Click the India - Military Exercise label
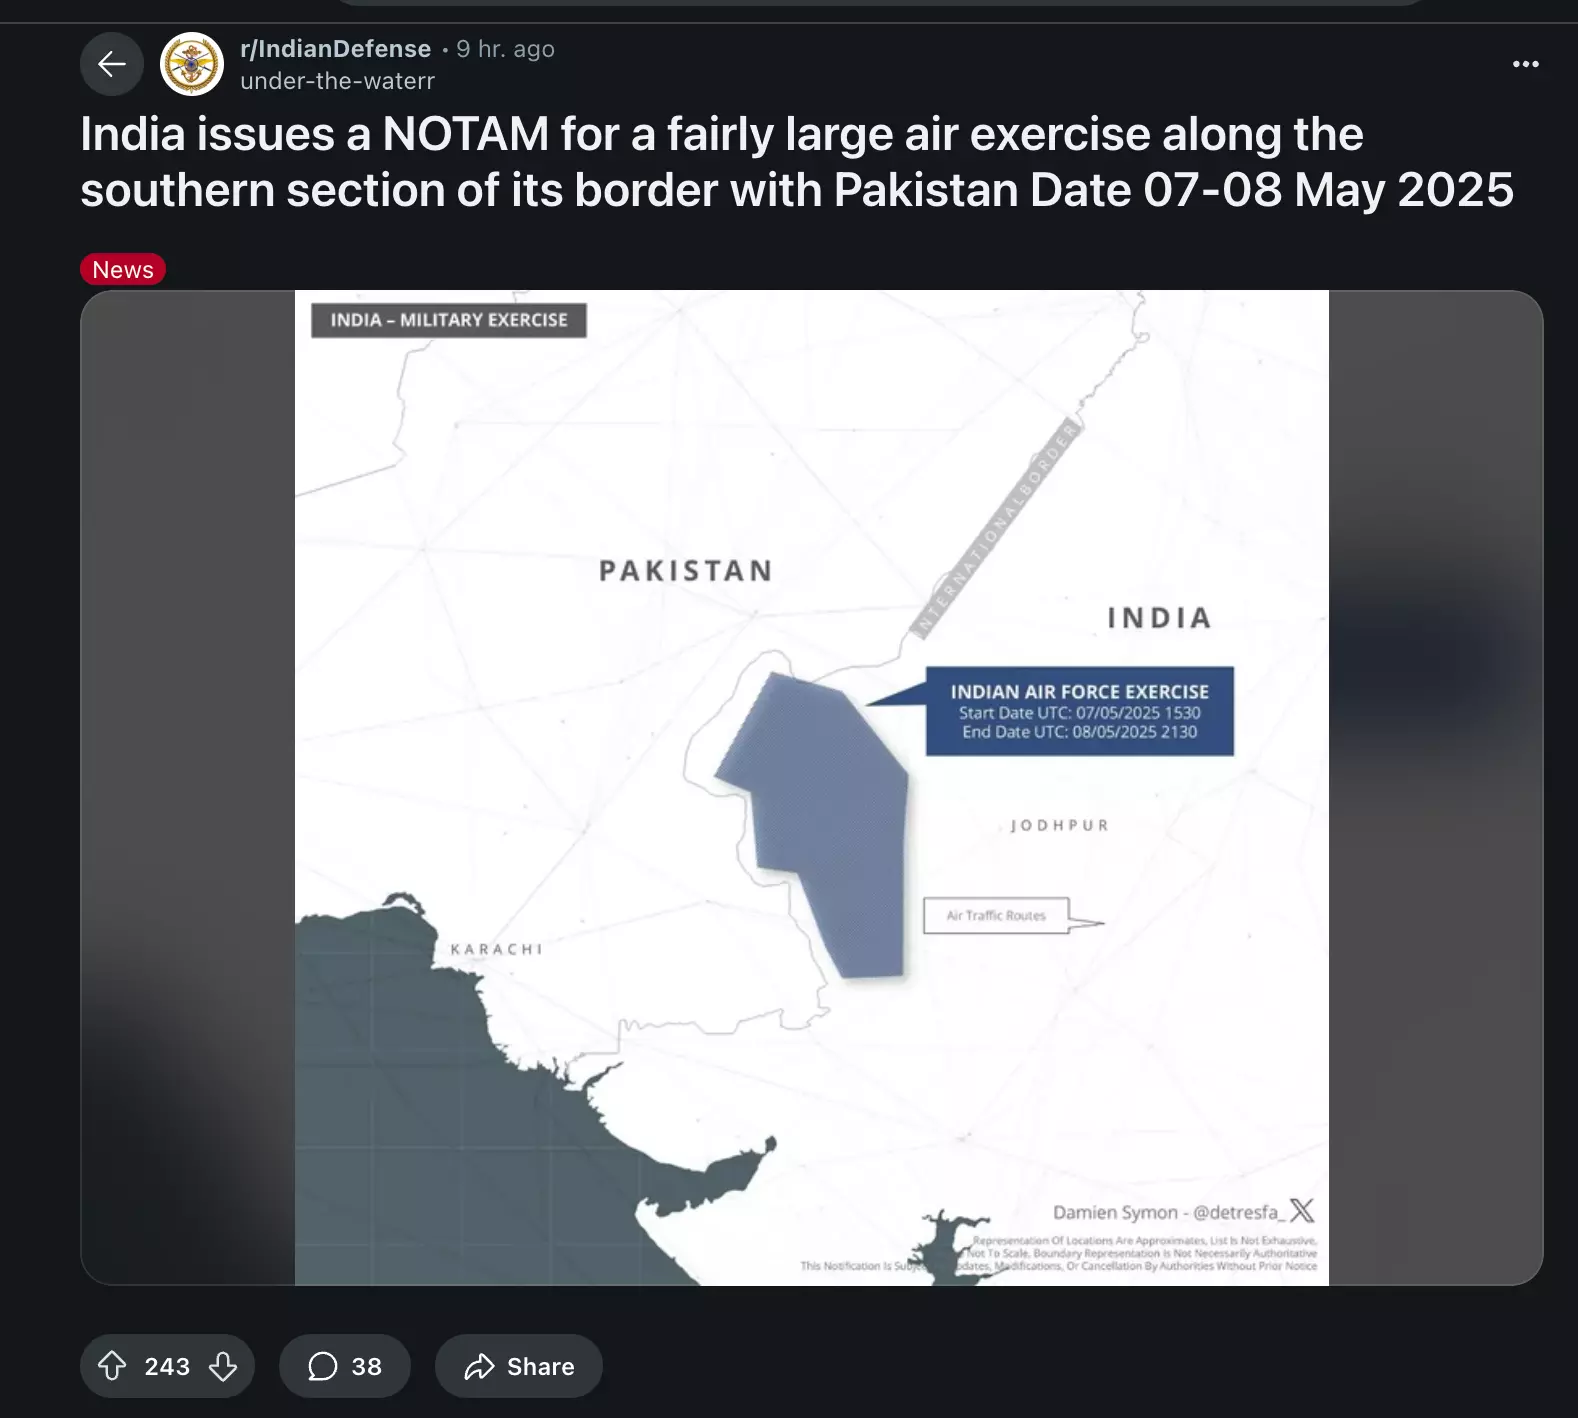This screenshot has width=1578, height=1418. (x=449, y=320)
